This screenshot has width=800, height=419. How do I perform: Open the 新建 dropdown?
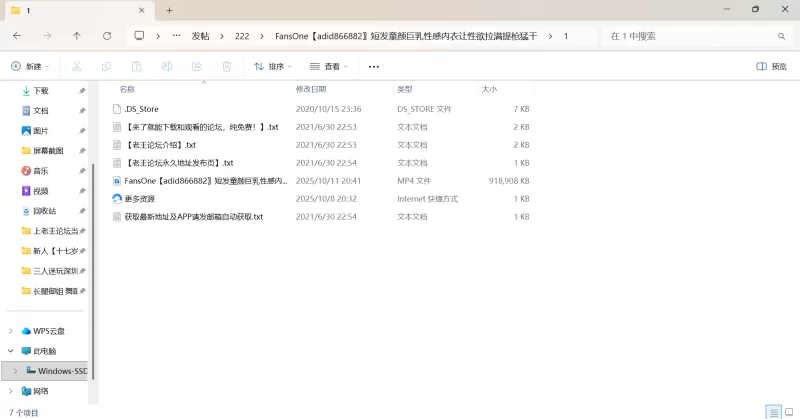31,66
